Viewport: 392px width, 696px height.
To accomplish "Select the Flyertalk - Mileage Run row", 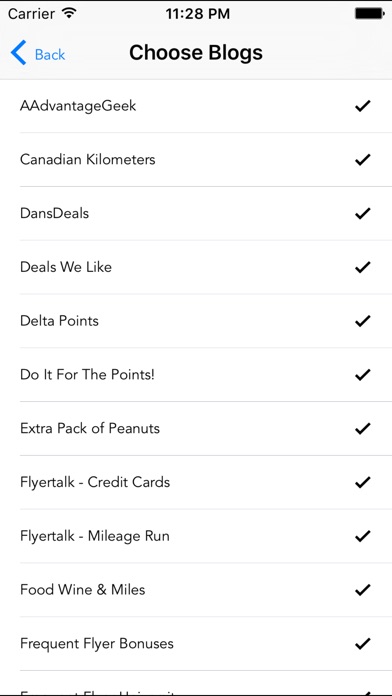I will [x=196, y=536].
